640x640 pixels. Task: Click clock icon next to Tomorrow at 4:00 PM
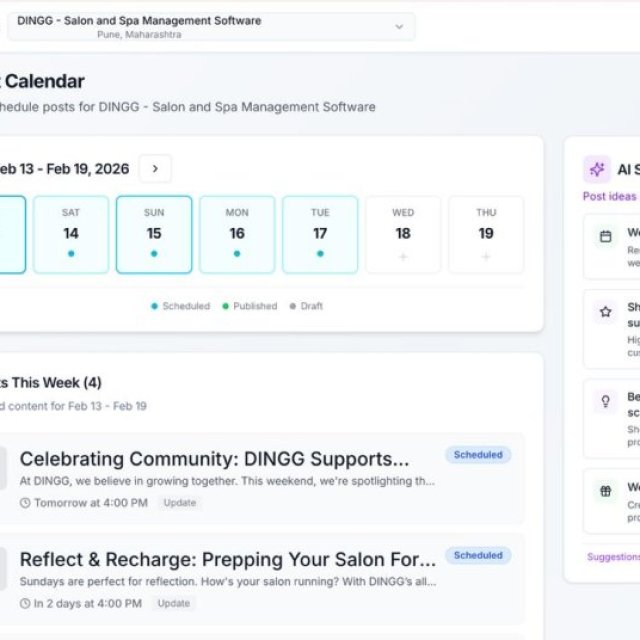click(25, 503)
